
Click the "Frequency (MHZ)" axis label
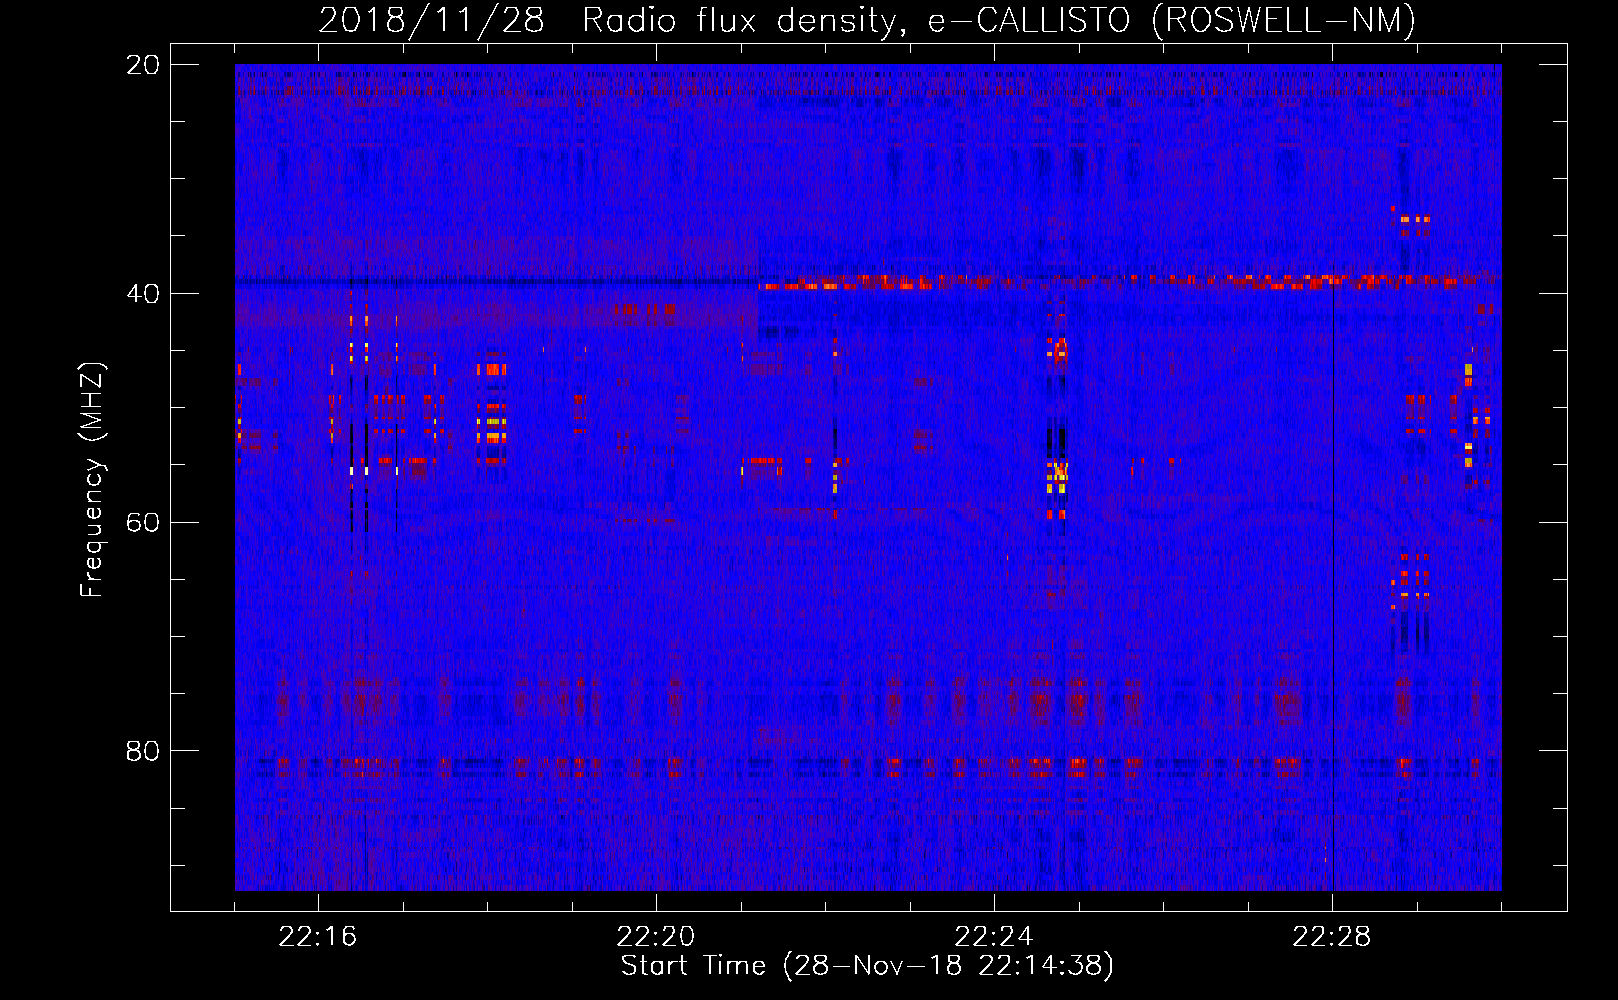tap(92, 480)
